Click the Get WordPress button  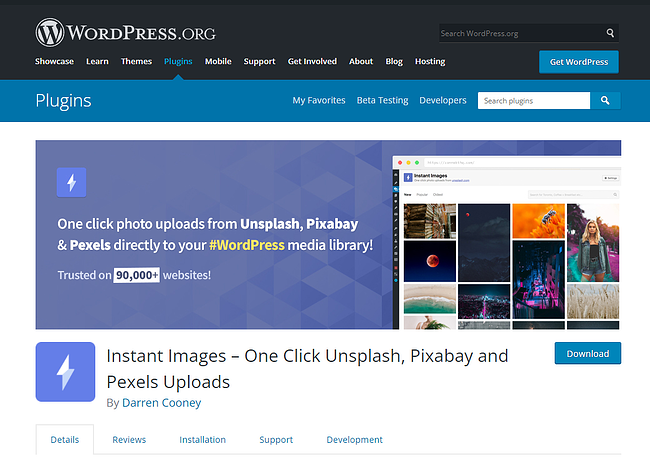coord(579,62)
